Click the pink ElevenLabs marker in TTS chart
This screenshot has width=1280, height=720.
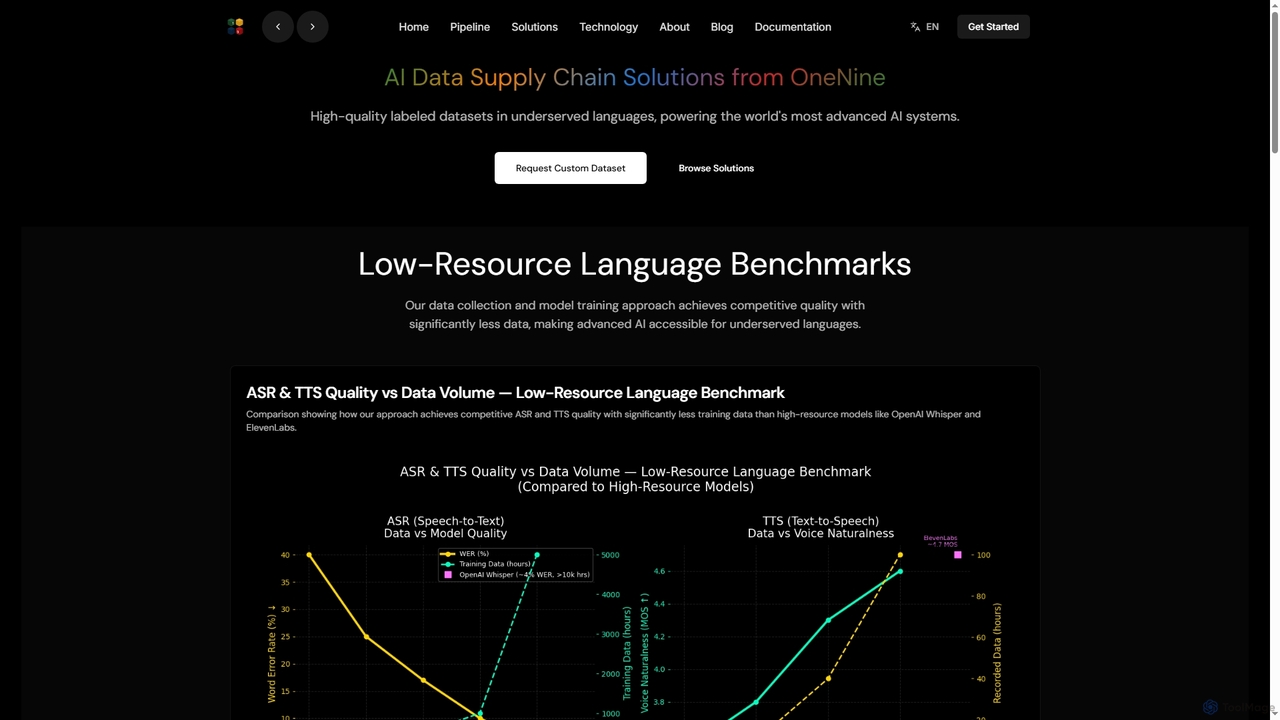click(x=958, y=555)
